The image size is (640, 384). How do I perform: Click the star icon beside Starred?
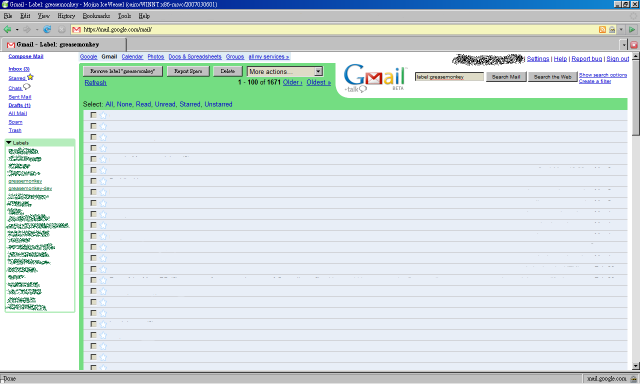click(30, 77)
